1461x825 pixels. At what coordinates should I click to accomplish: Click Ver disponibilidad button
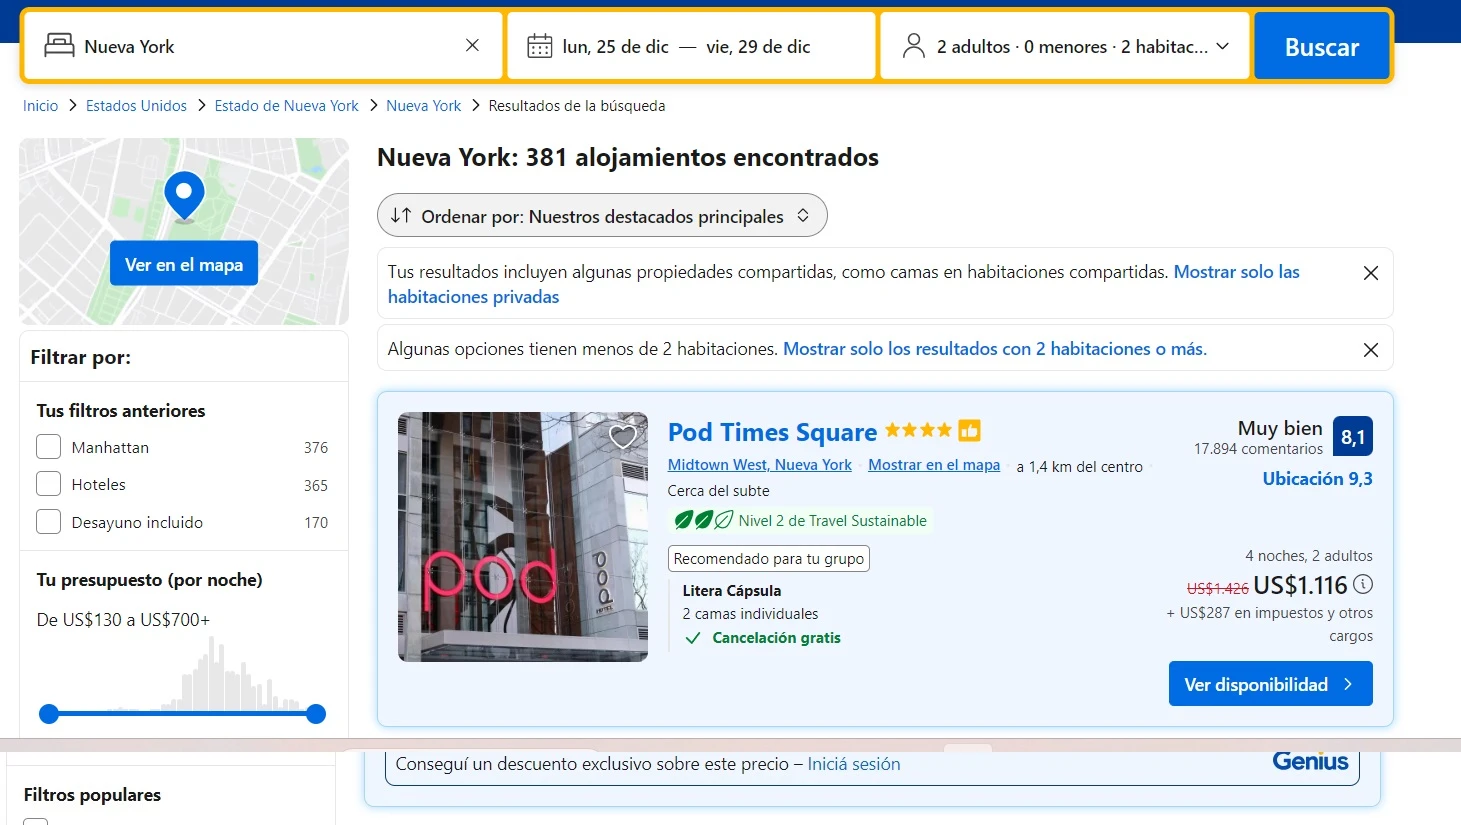(1270, 684)
